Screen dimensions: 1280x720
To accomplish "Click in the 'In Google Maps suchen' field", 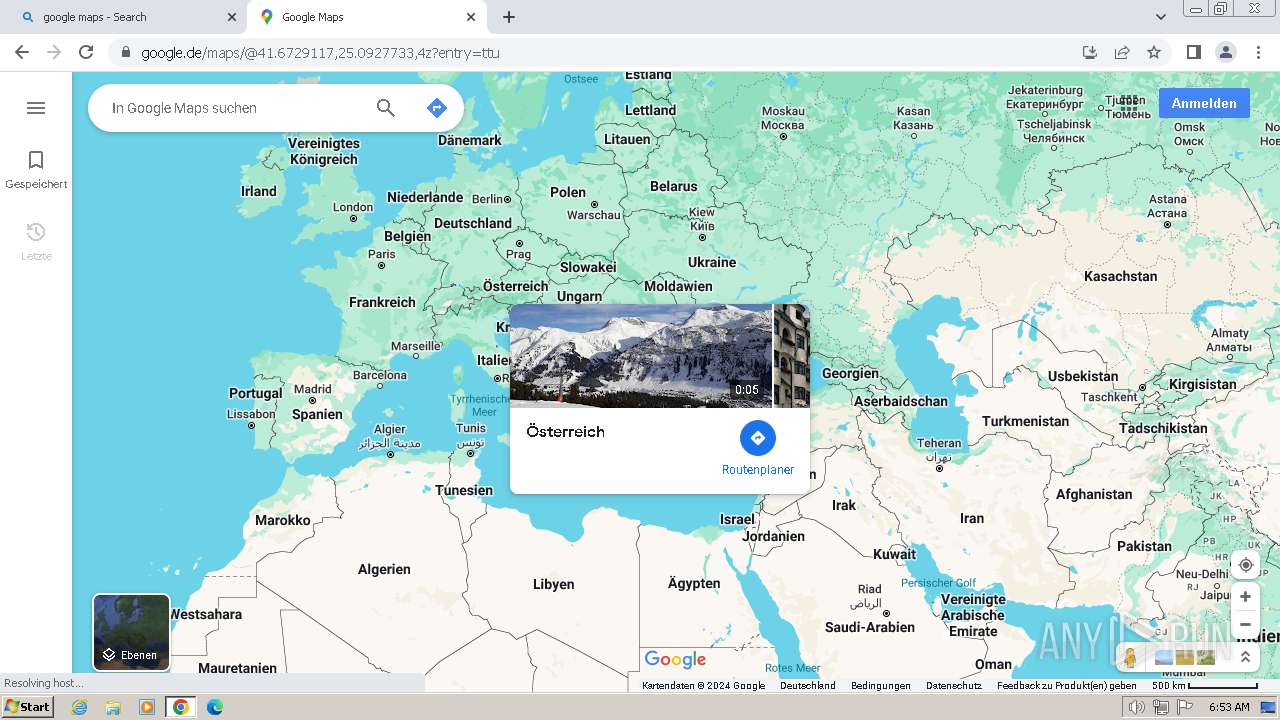I will (235, 108).
